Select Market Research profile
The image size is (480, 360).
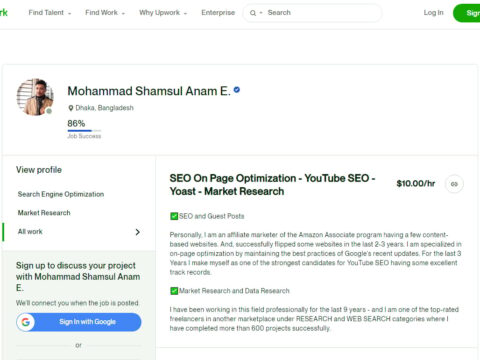click(x=44, y=213)
